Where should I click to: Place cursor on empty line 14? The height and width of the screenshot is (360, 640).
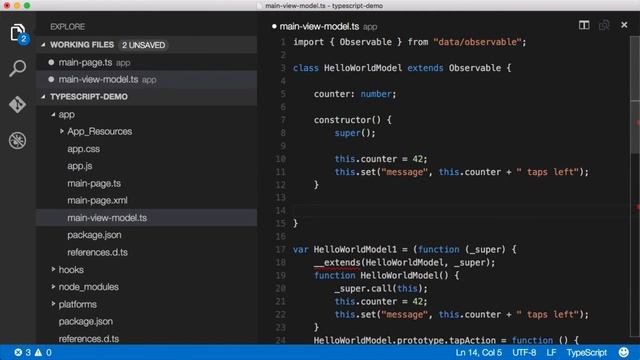(461, 211)
